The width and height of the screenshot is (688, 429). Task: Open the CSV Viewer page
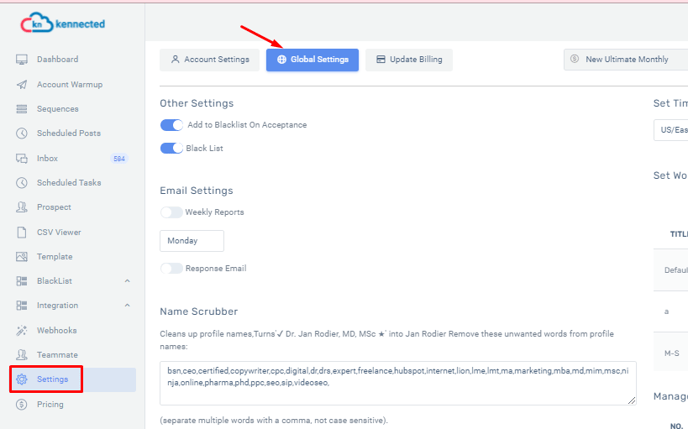point(59,232)
